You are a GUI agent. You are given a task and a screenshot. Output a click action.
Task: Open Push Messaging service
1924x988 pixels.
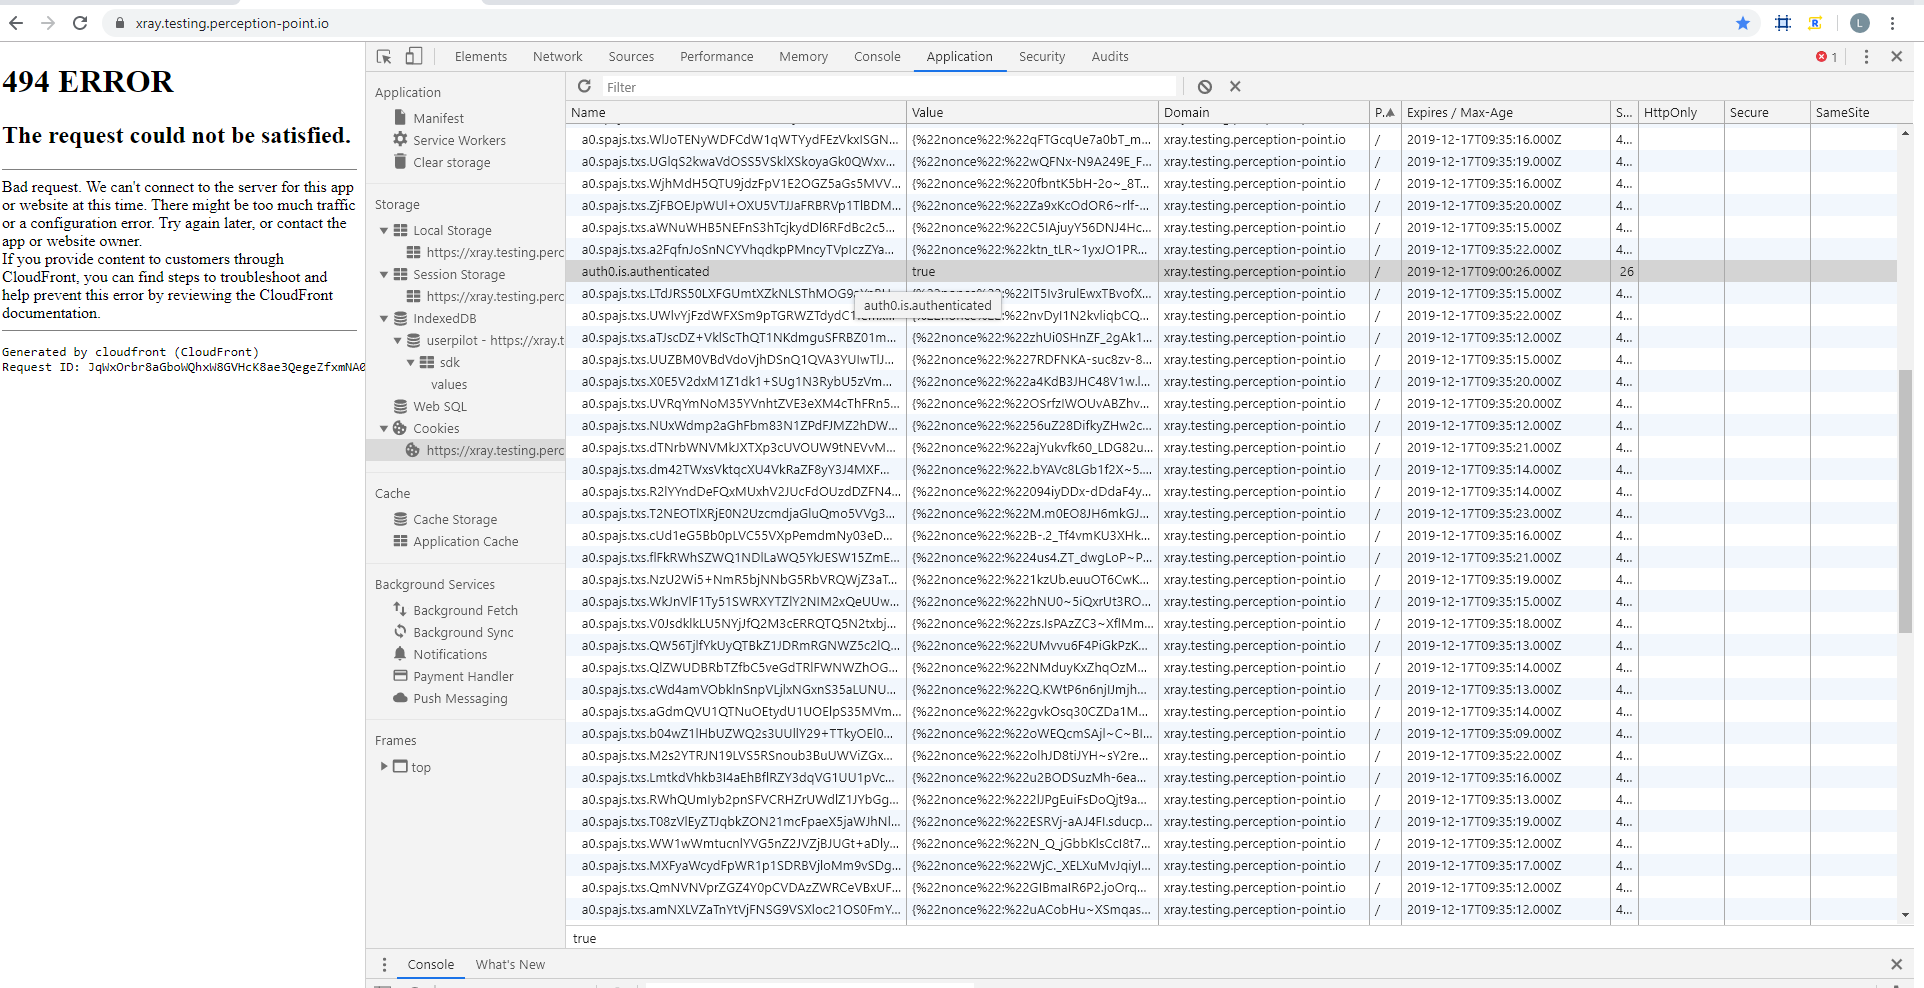pos(460,698)
